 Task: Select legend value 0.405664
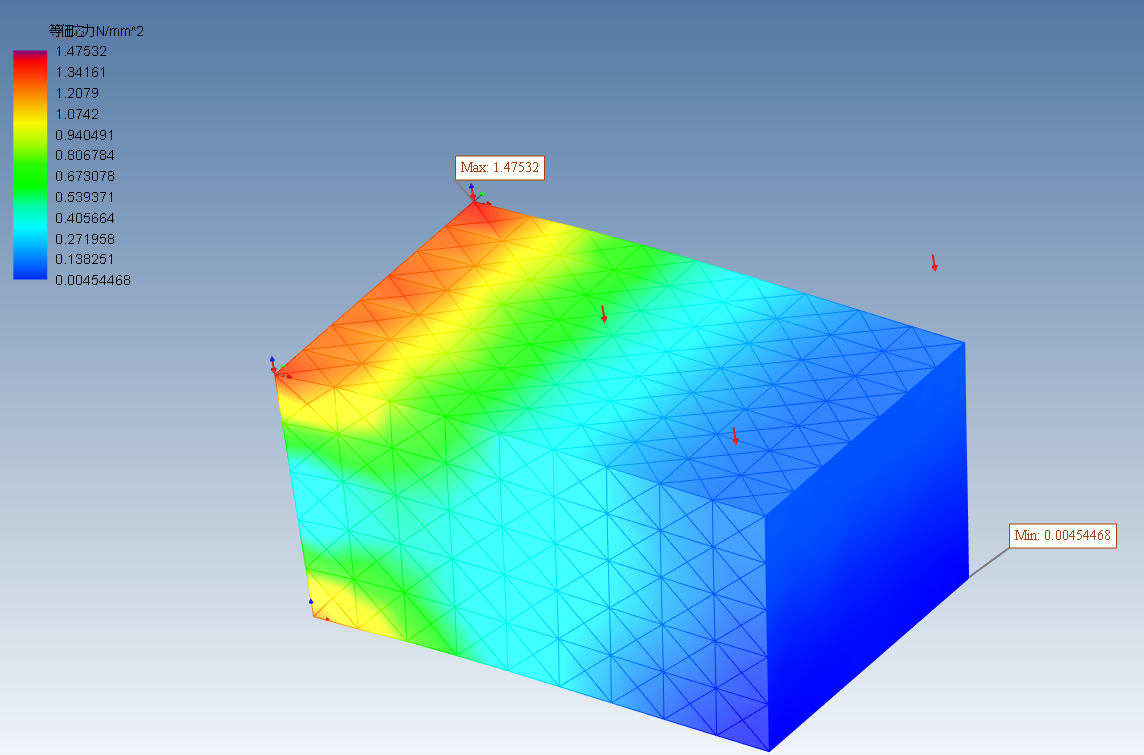[85, 218]
